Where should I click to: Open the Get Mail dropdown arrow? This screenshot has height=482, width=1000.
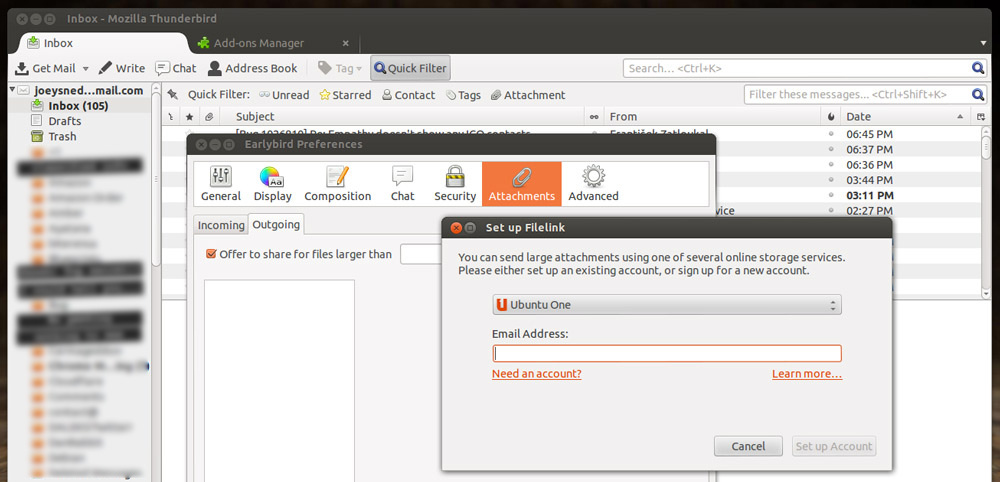pyautogui.click(x=85, y=68)
